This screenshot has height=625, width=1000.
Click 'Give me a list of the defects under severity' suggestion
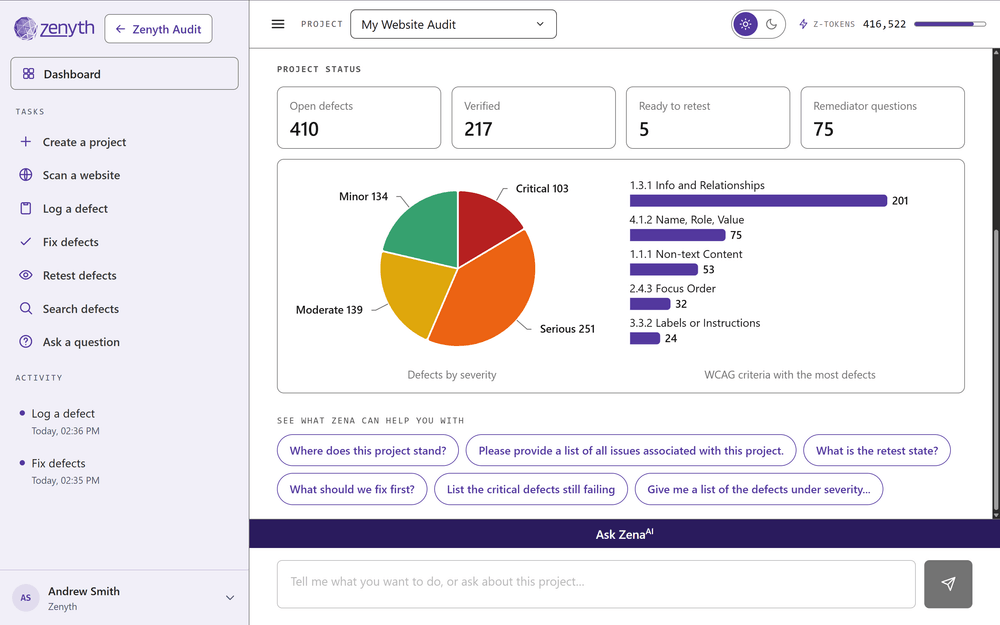tap(759, 489)
